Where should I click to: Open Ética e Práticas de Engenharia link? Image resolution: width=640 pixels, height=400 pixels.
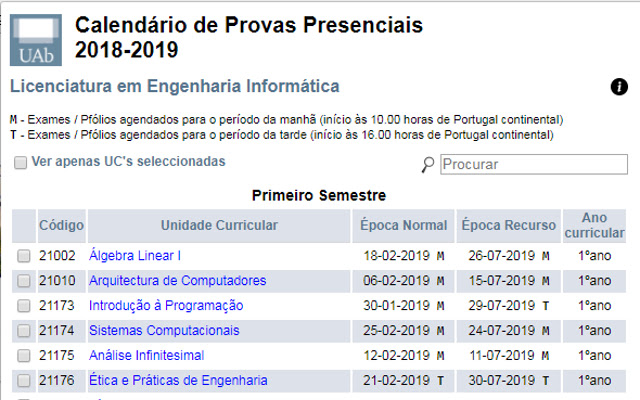(x=178, y=380)
